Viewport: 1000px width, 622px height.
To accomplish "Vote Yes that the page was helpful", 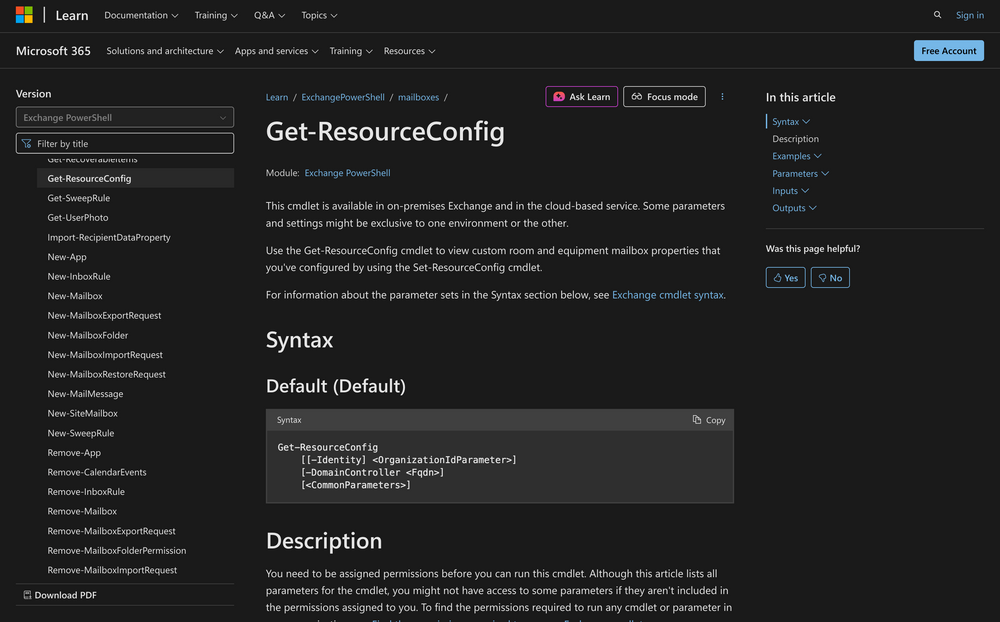I will coord(785,277).
